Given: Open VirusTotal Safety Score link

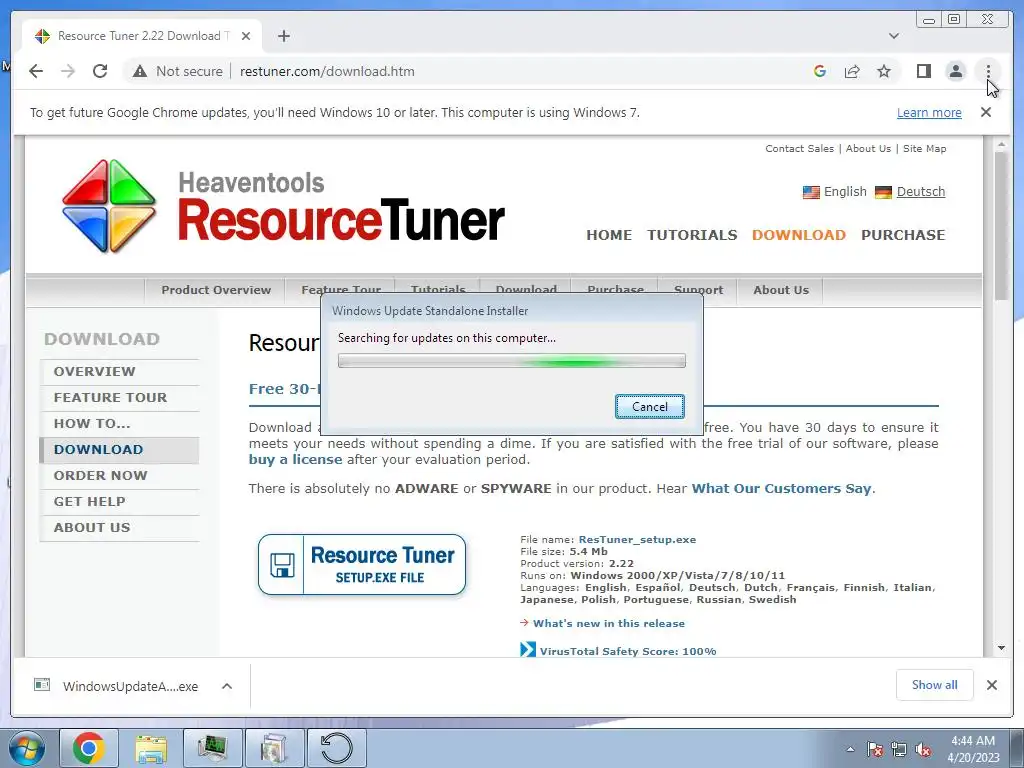Looking at the screenshot, I should click(628, 651).
